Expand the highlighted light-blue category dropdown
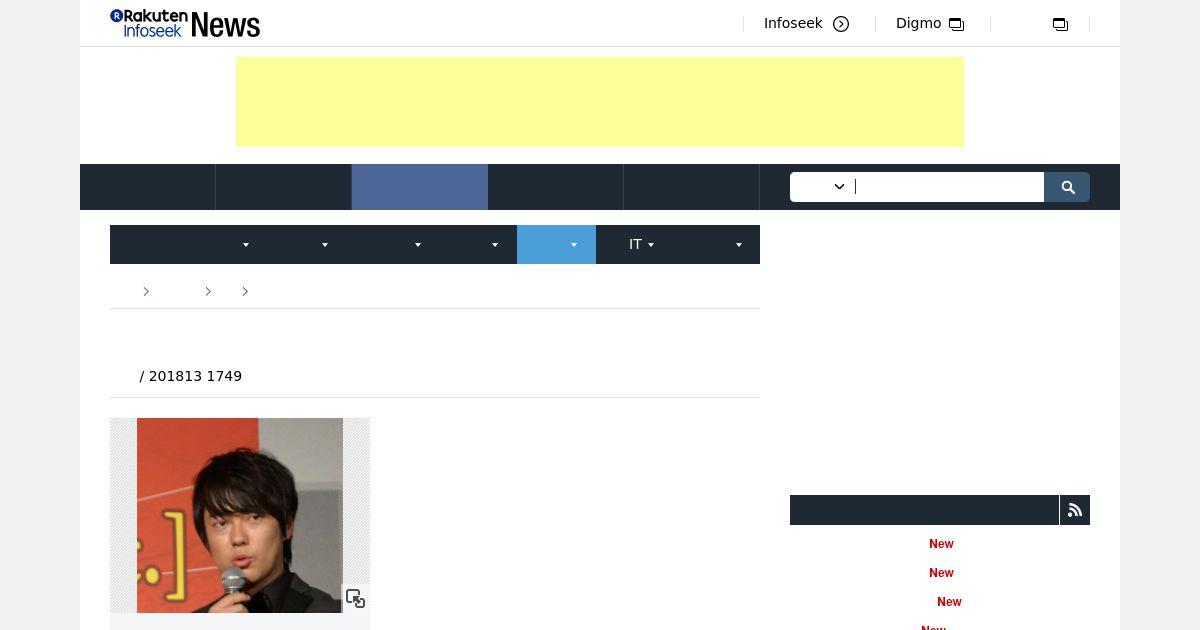Image resolution: width=1200 pixels, height=630 pixels. click(556, 244)
